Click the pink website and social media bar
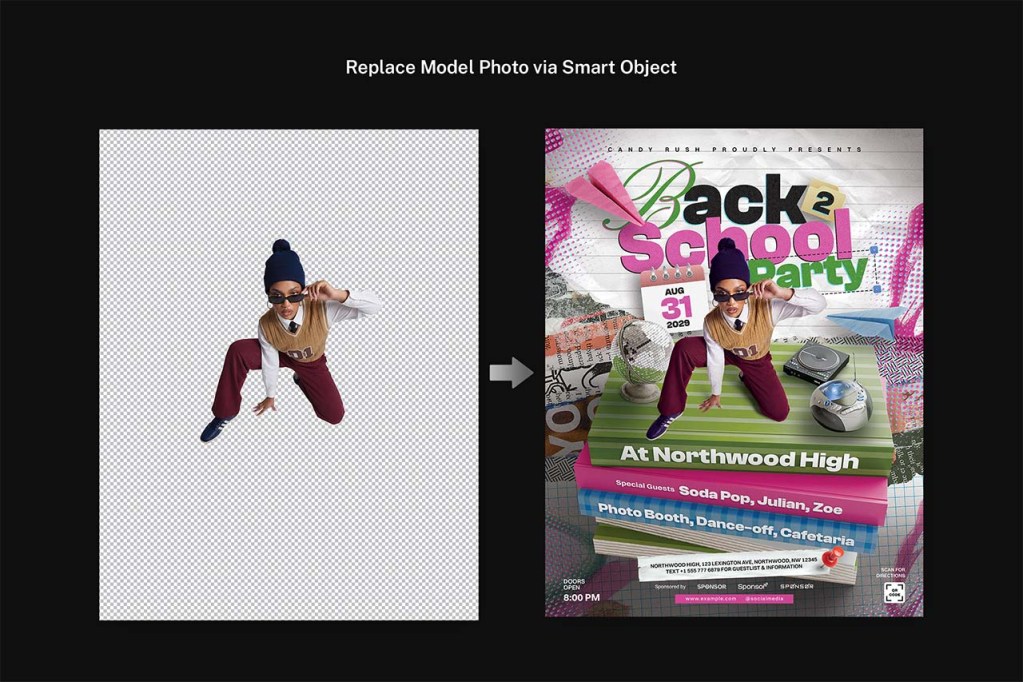Viewport: 1023px width, 682px height. pyautogui.click(x=734, y=598)
